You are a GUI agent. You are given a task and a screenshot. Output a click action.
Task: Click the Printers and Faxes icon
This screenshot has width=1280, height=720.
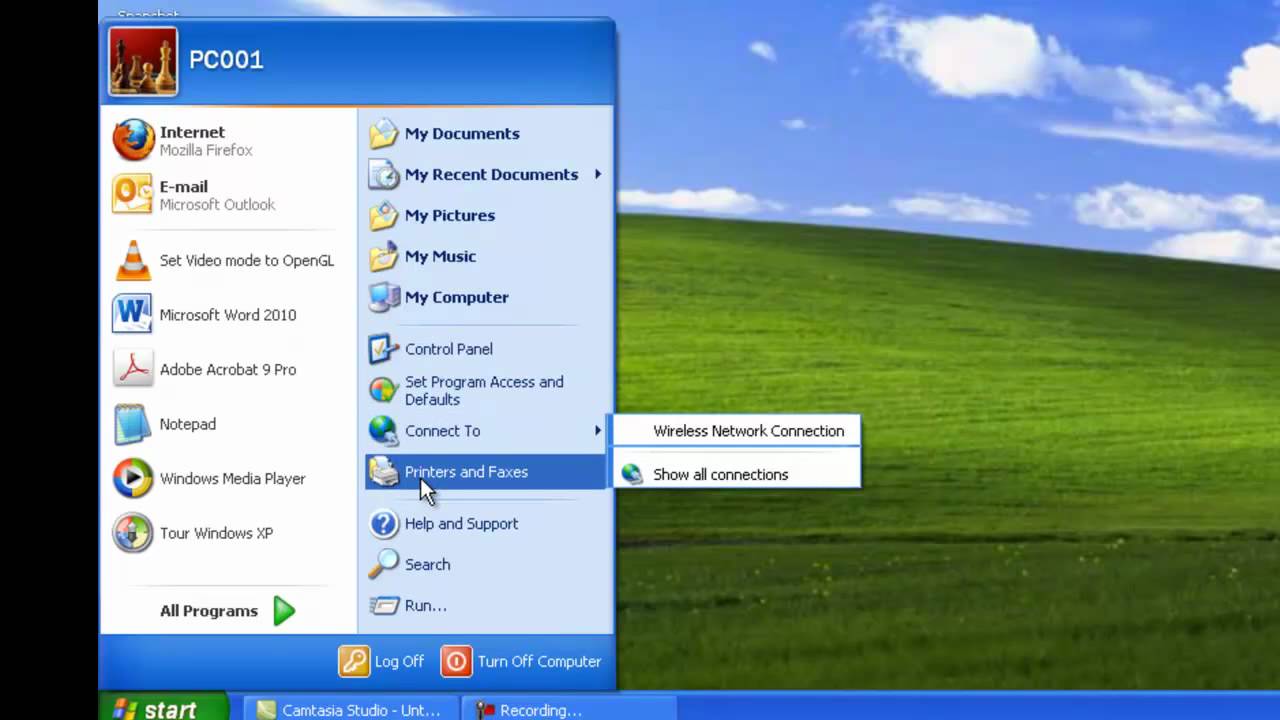(384, 472)
